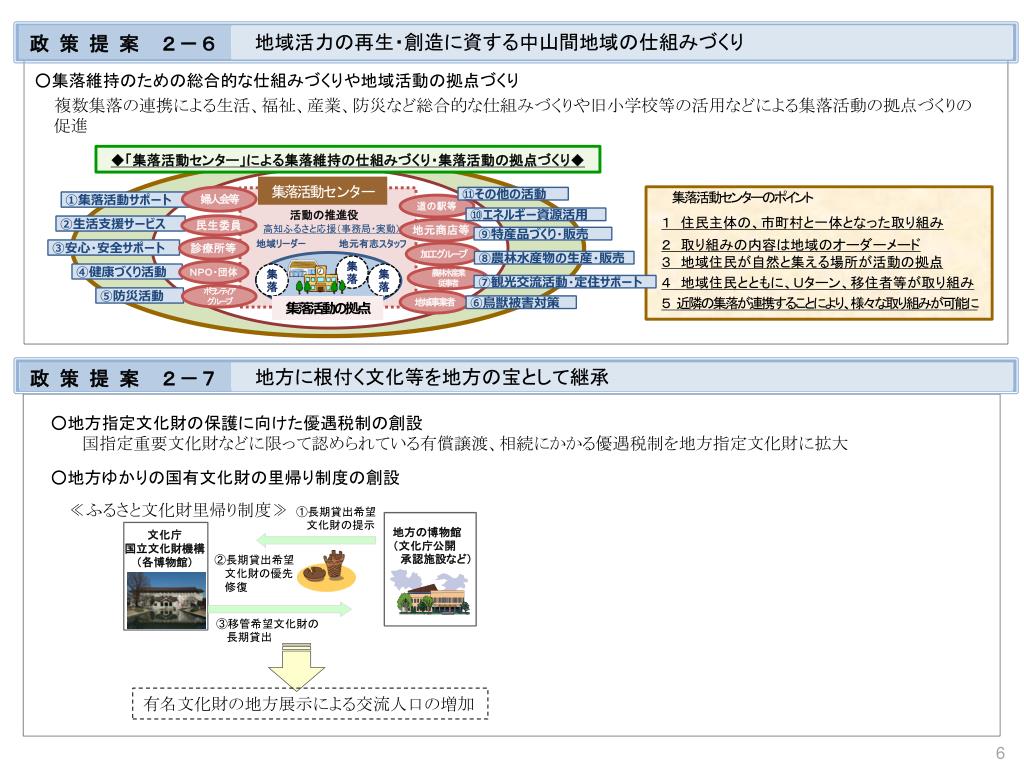This screenshot has height=768, width=1024.
Task: Select the 診療所等 oval
Action: click(214, 248)
